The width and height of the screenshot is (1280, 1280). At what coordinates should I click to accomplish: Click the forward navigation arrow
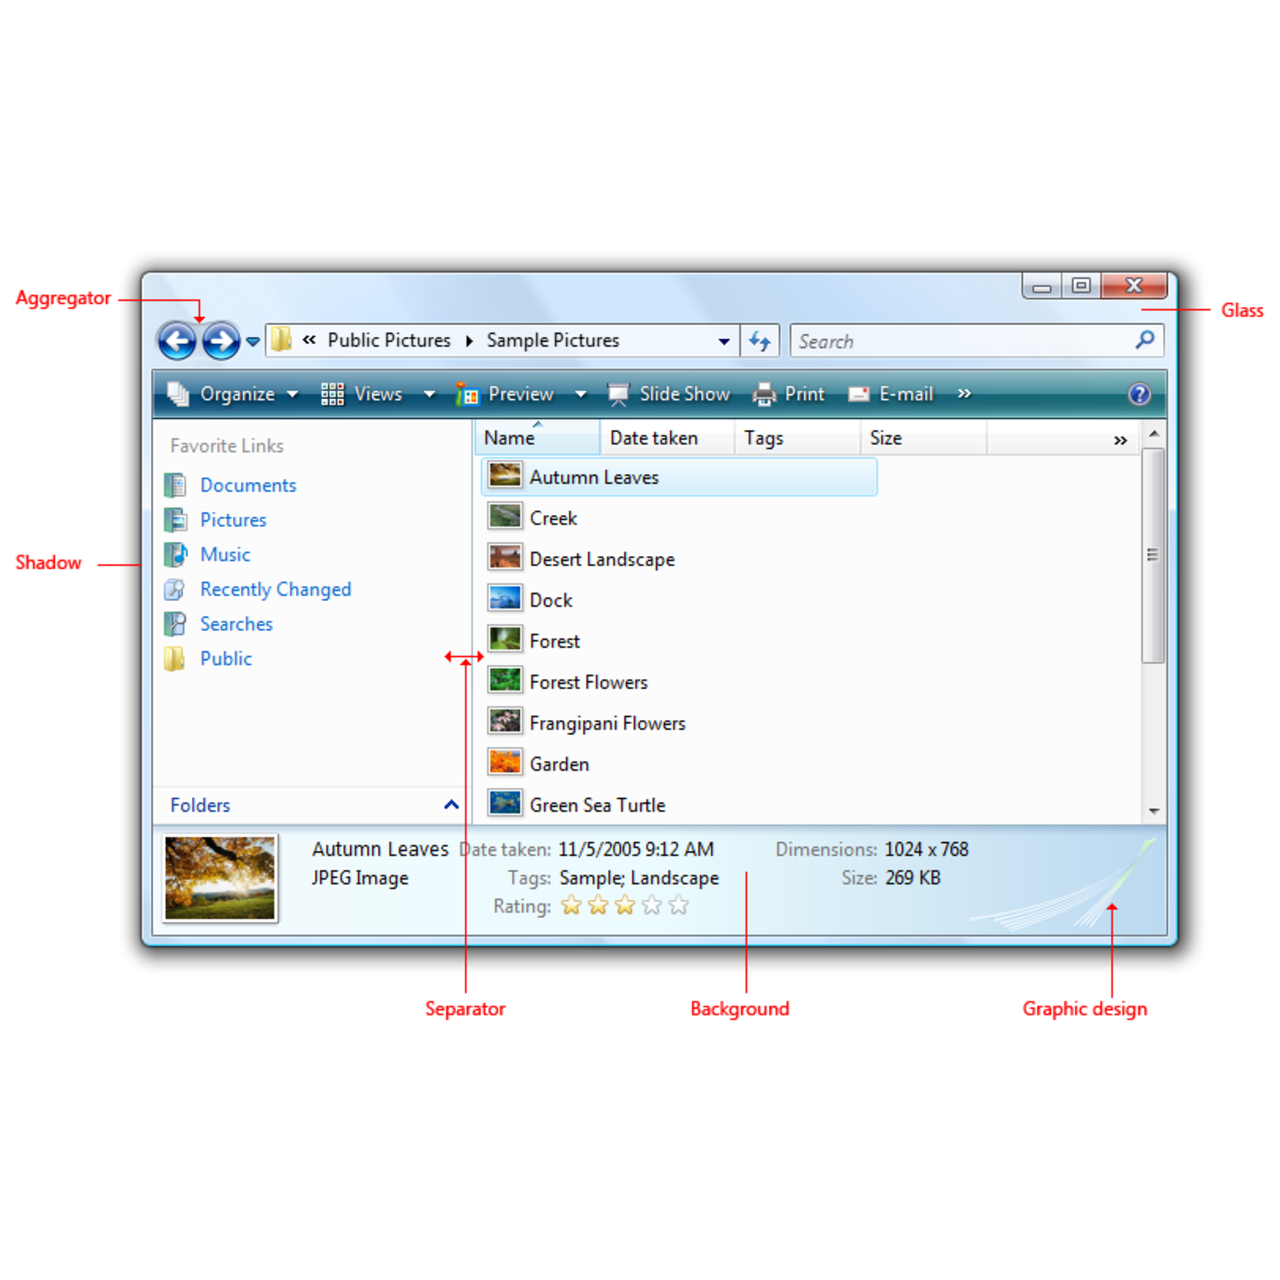[219, 340]
